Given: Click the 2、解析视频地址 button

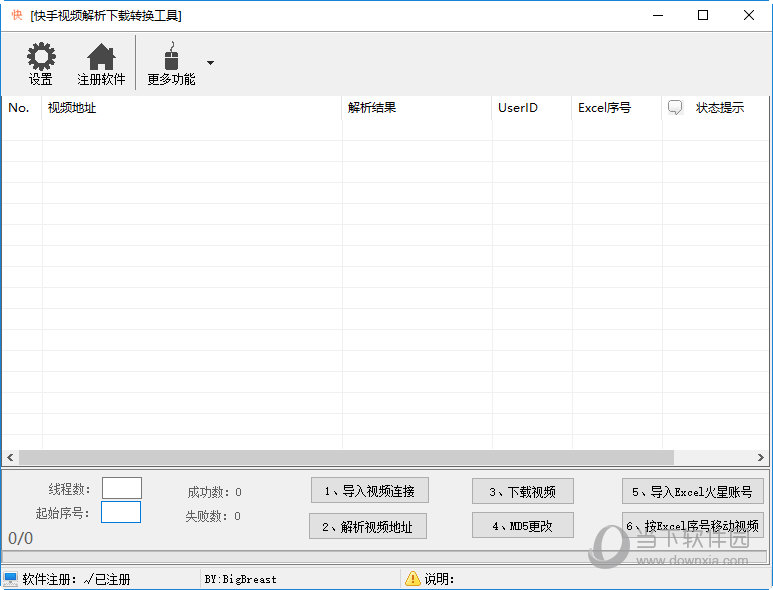Looking at the screenshot, I should click(x=368, y=526).
